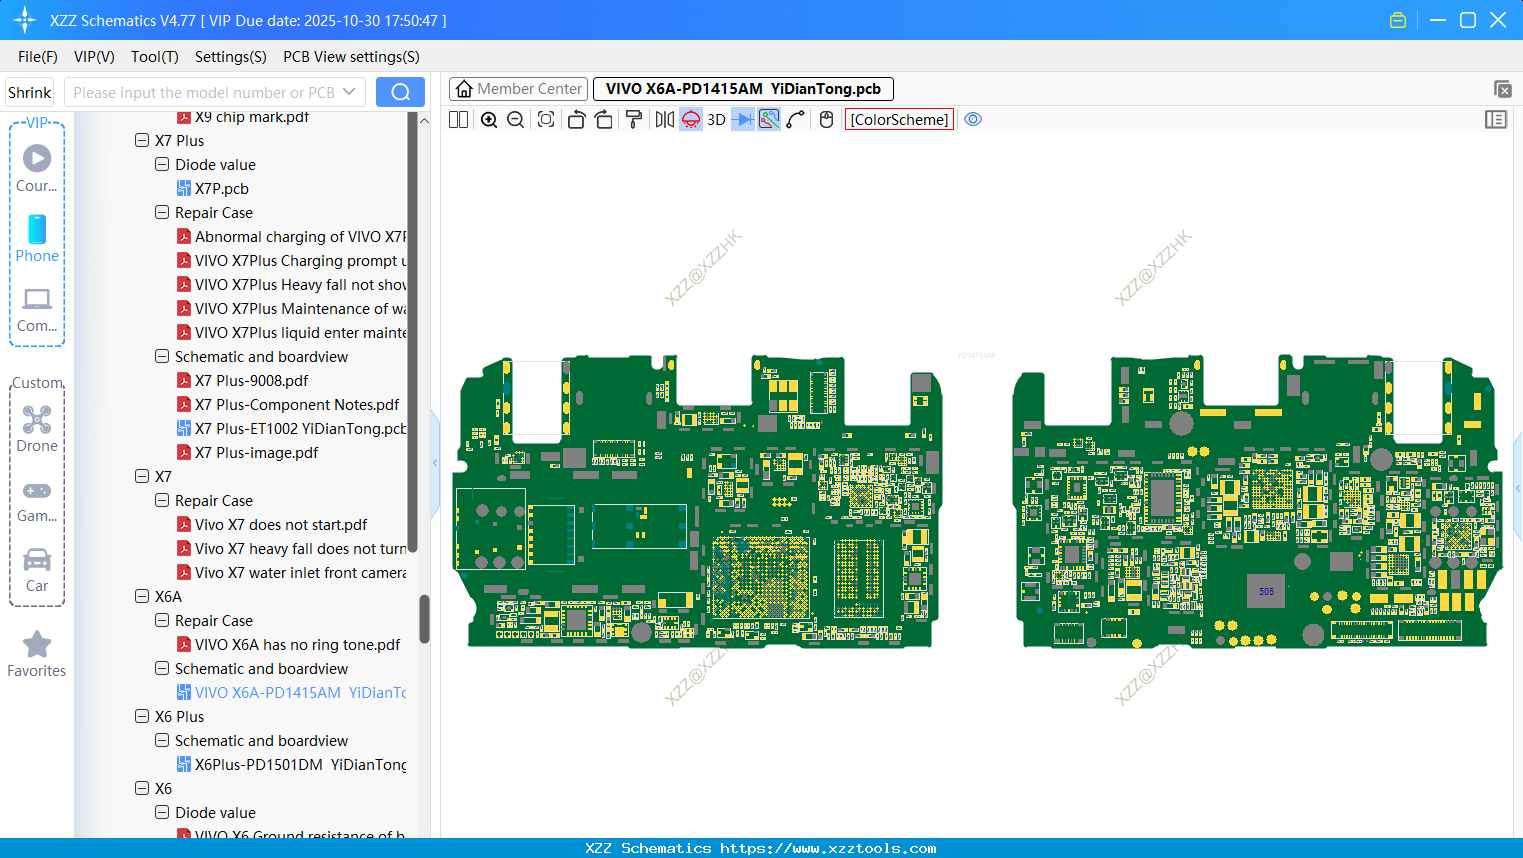The image size is (1523, 858).
Task: Open Abnormal charging of VIVO X7 PDF
Action: (x=291, y=237)
